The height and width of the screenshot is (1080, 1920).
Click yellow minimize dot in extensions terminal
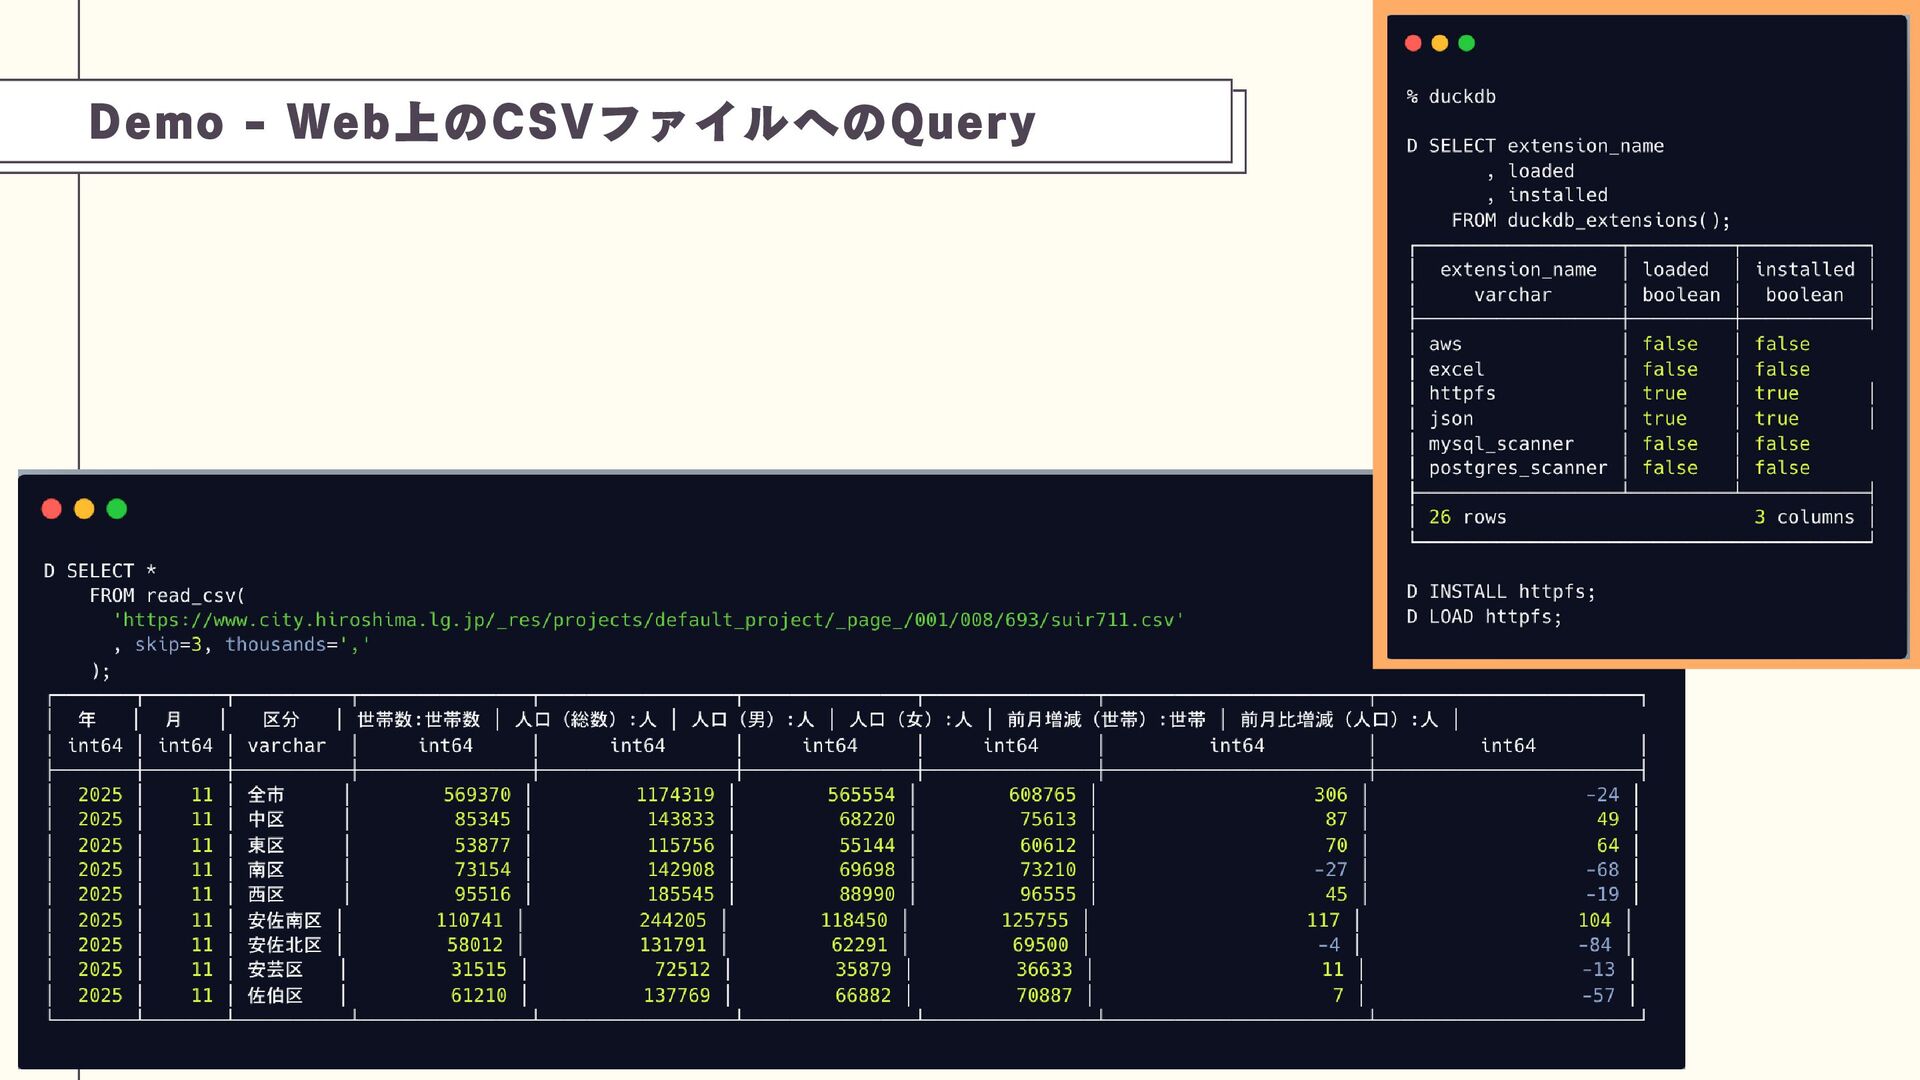point(1440,43)
